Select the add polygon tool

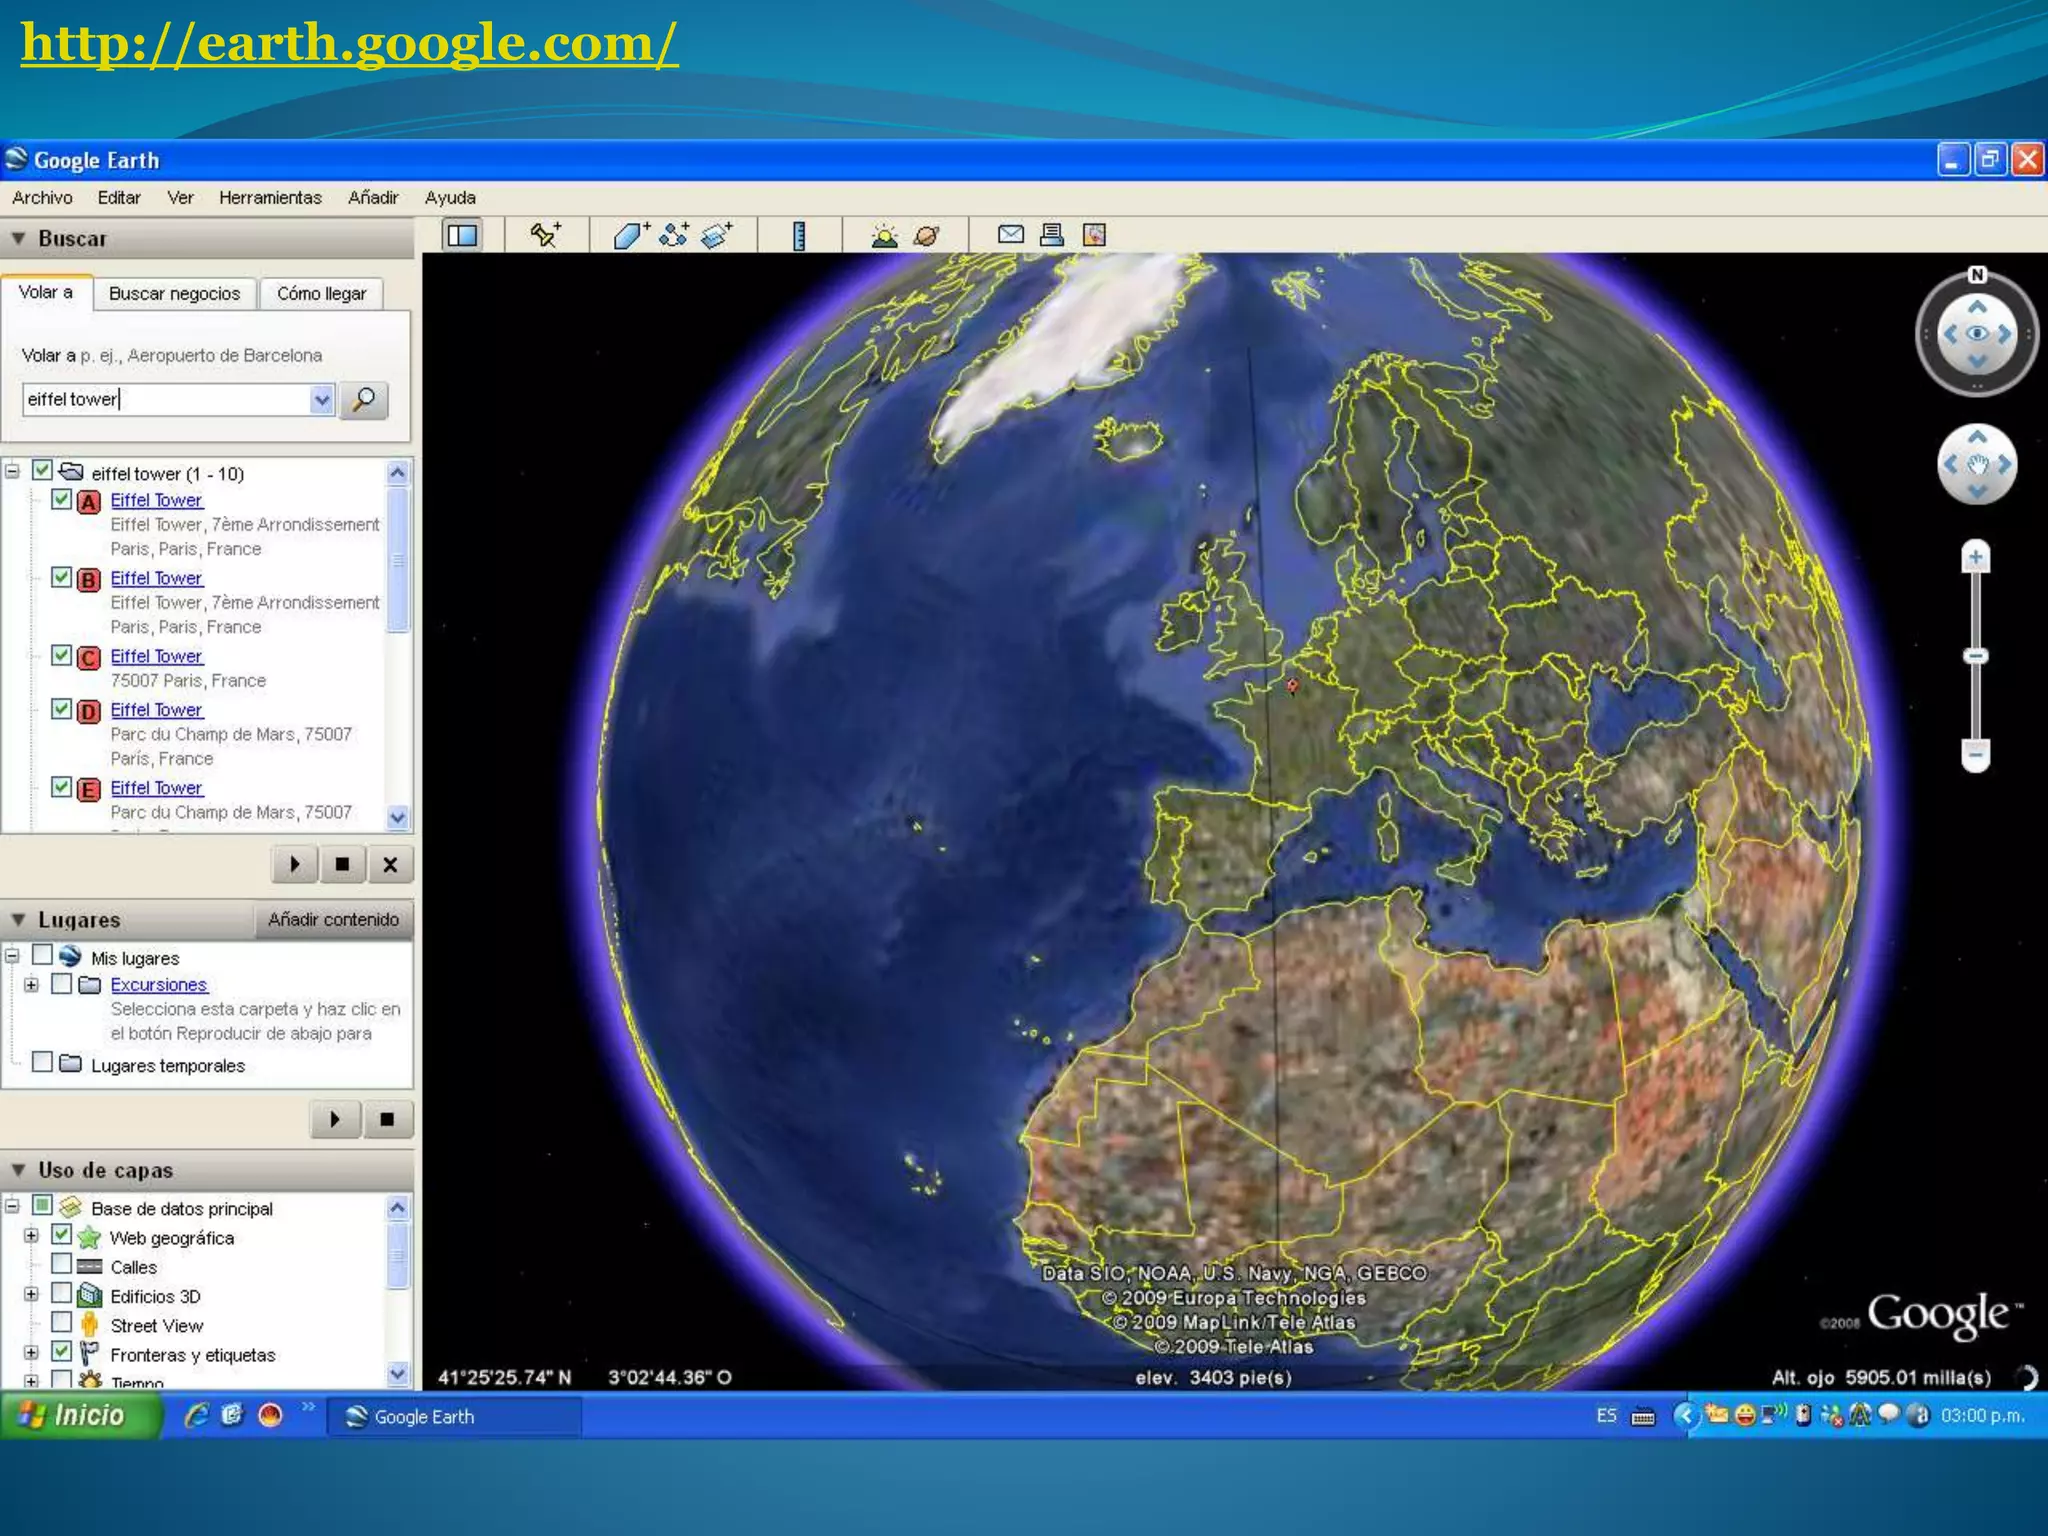(x=630, y=235)
